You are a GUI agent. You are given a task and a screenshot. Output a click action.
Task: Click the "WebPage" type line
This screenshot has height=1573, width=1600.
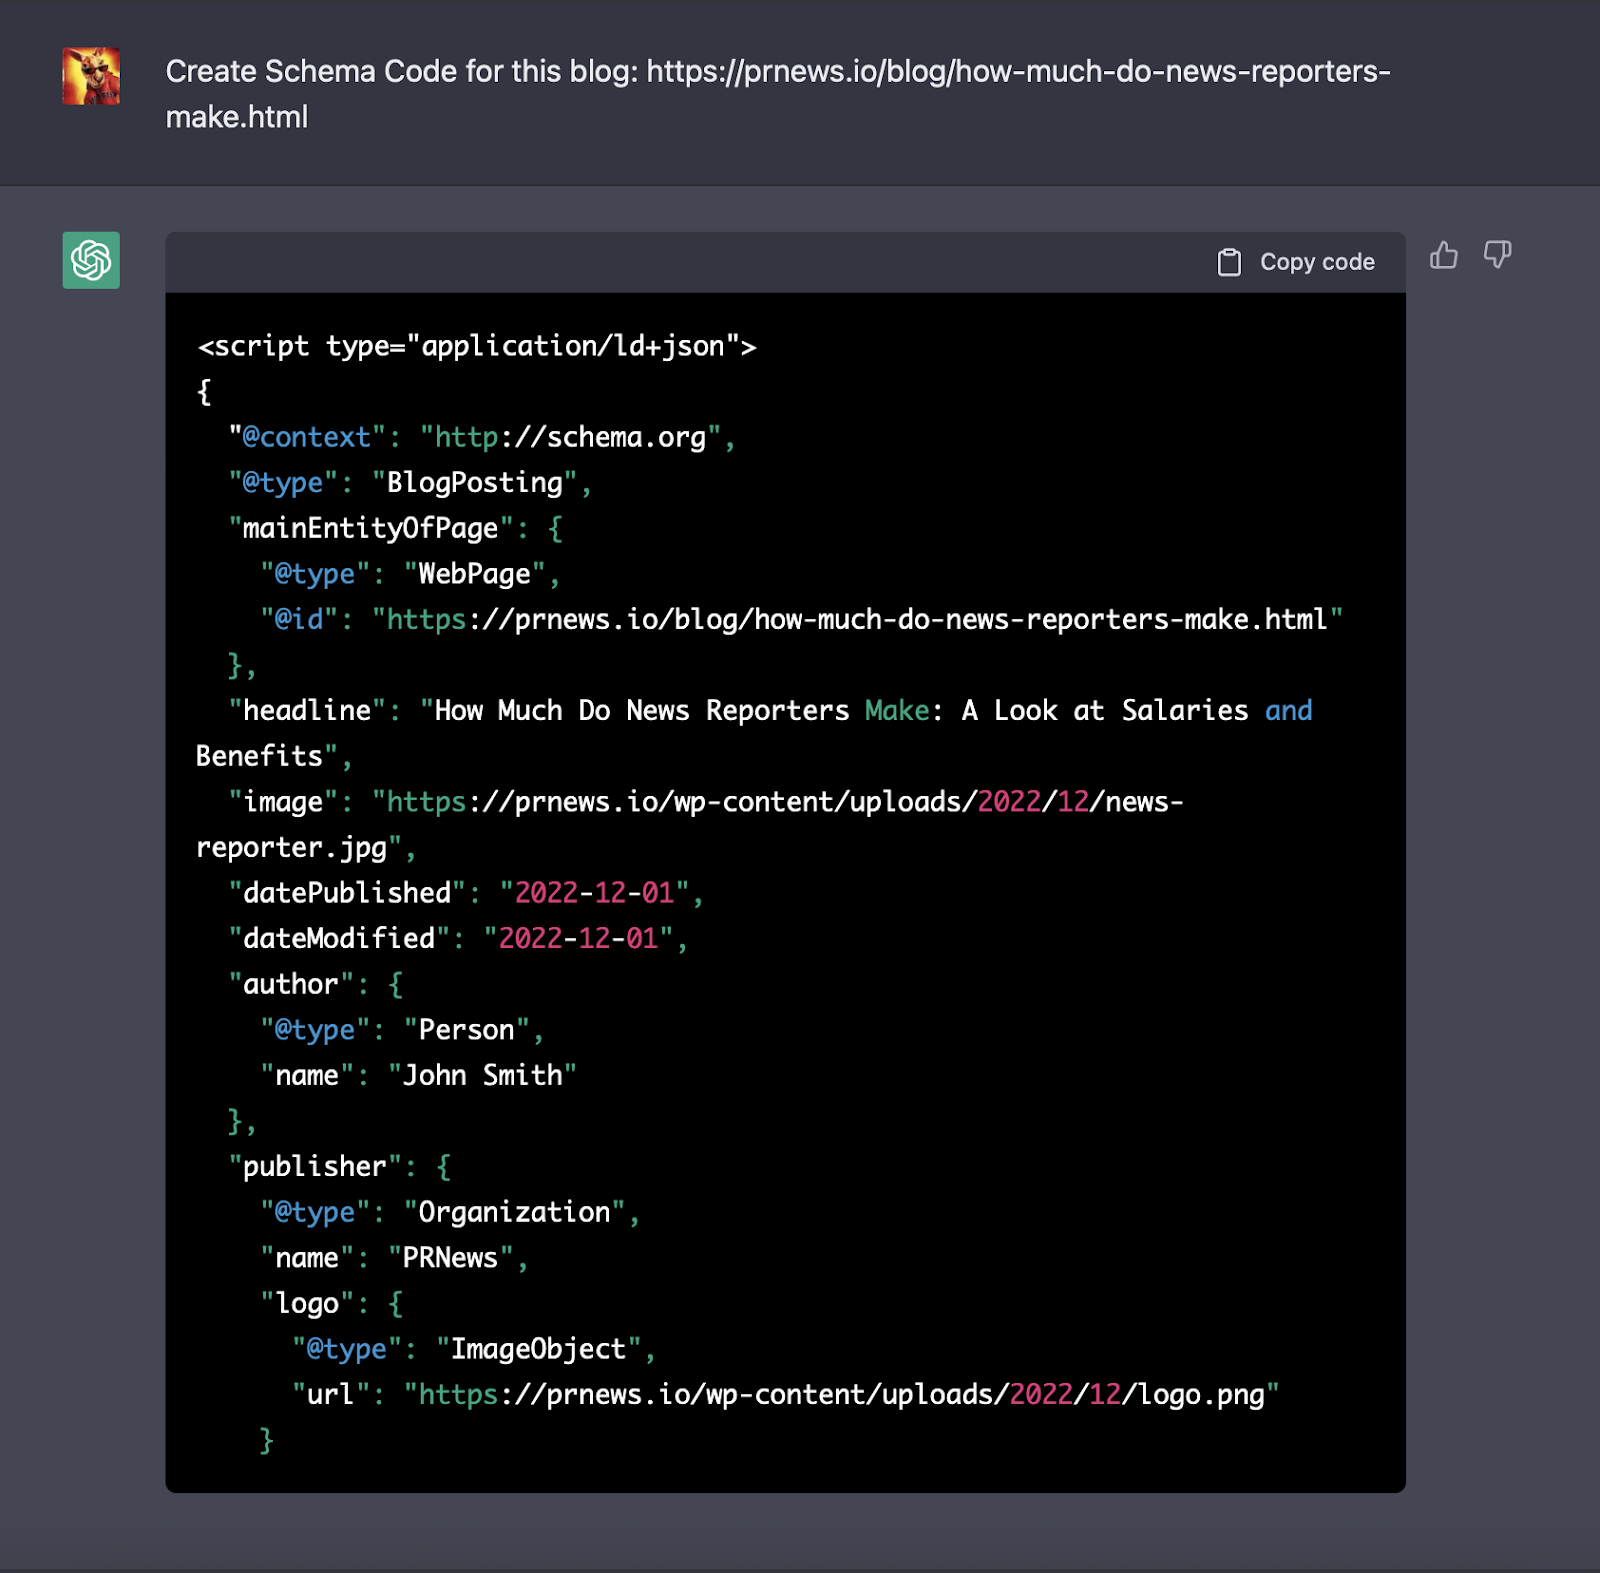410,574
